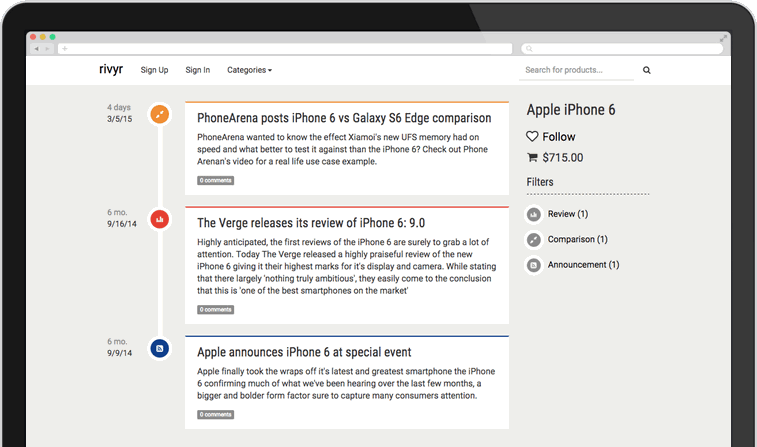The image size is (757, 447).
Task: Toggle the Announcement filter icon
Action: coord(534,265)
